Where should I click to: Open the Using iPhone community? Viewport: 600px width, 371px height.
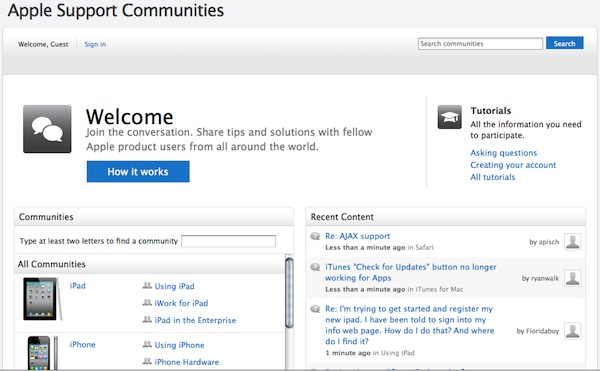pyautogui.click(x=179, y=345)
